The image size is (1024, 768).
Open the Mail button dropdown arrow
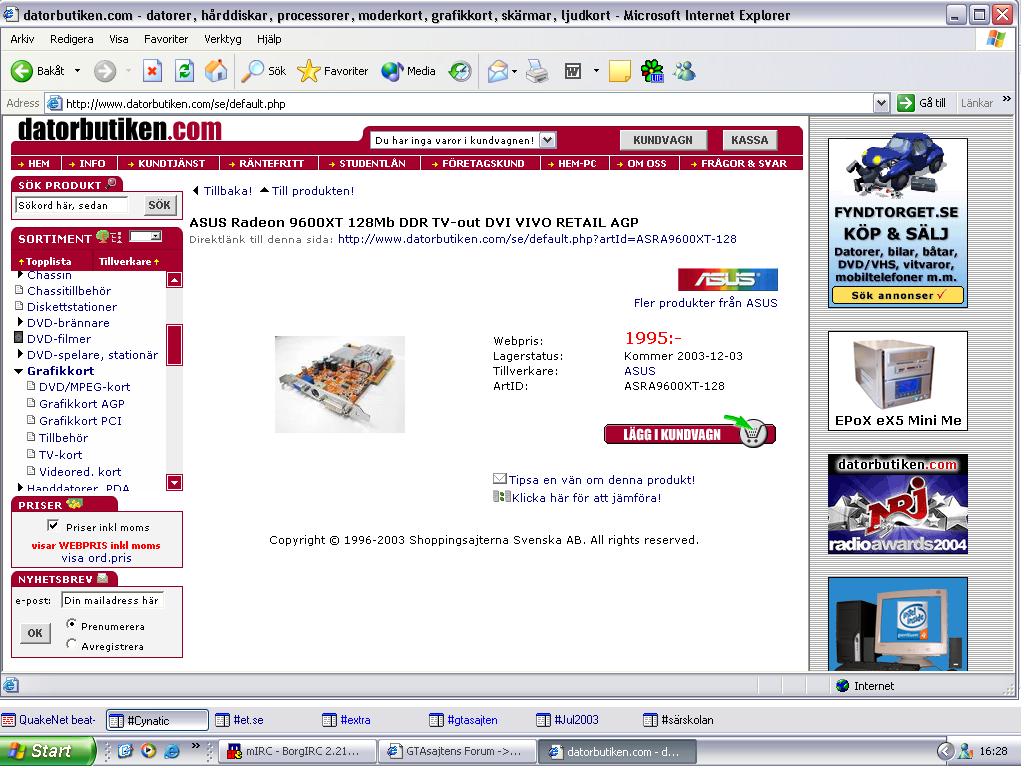[515, 71]
